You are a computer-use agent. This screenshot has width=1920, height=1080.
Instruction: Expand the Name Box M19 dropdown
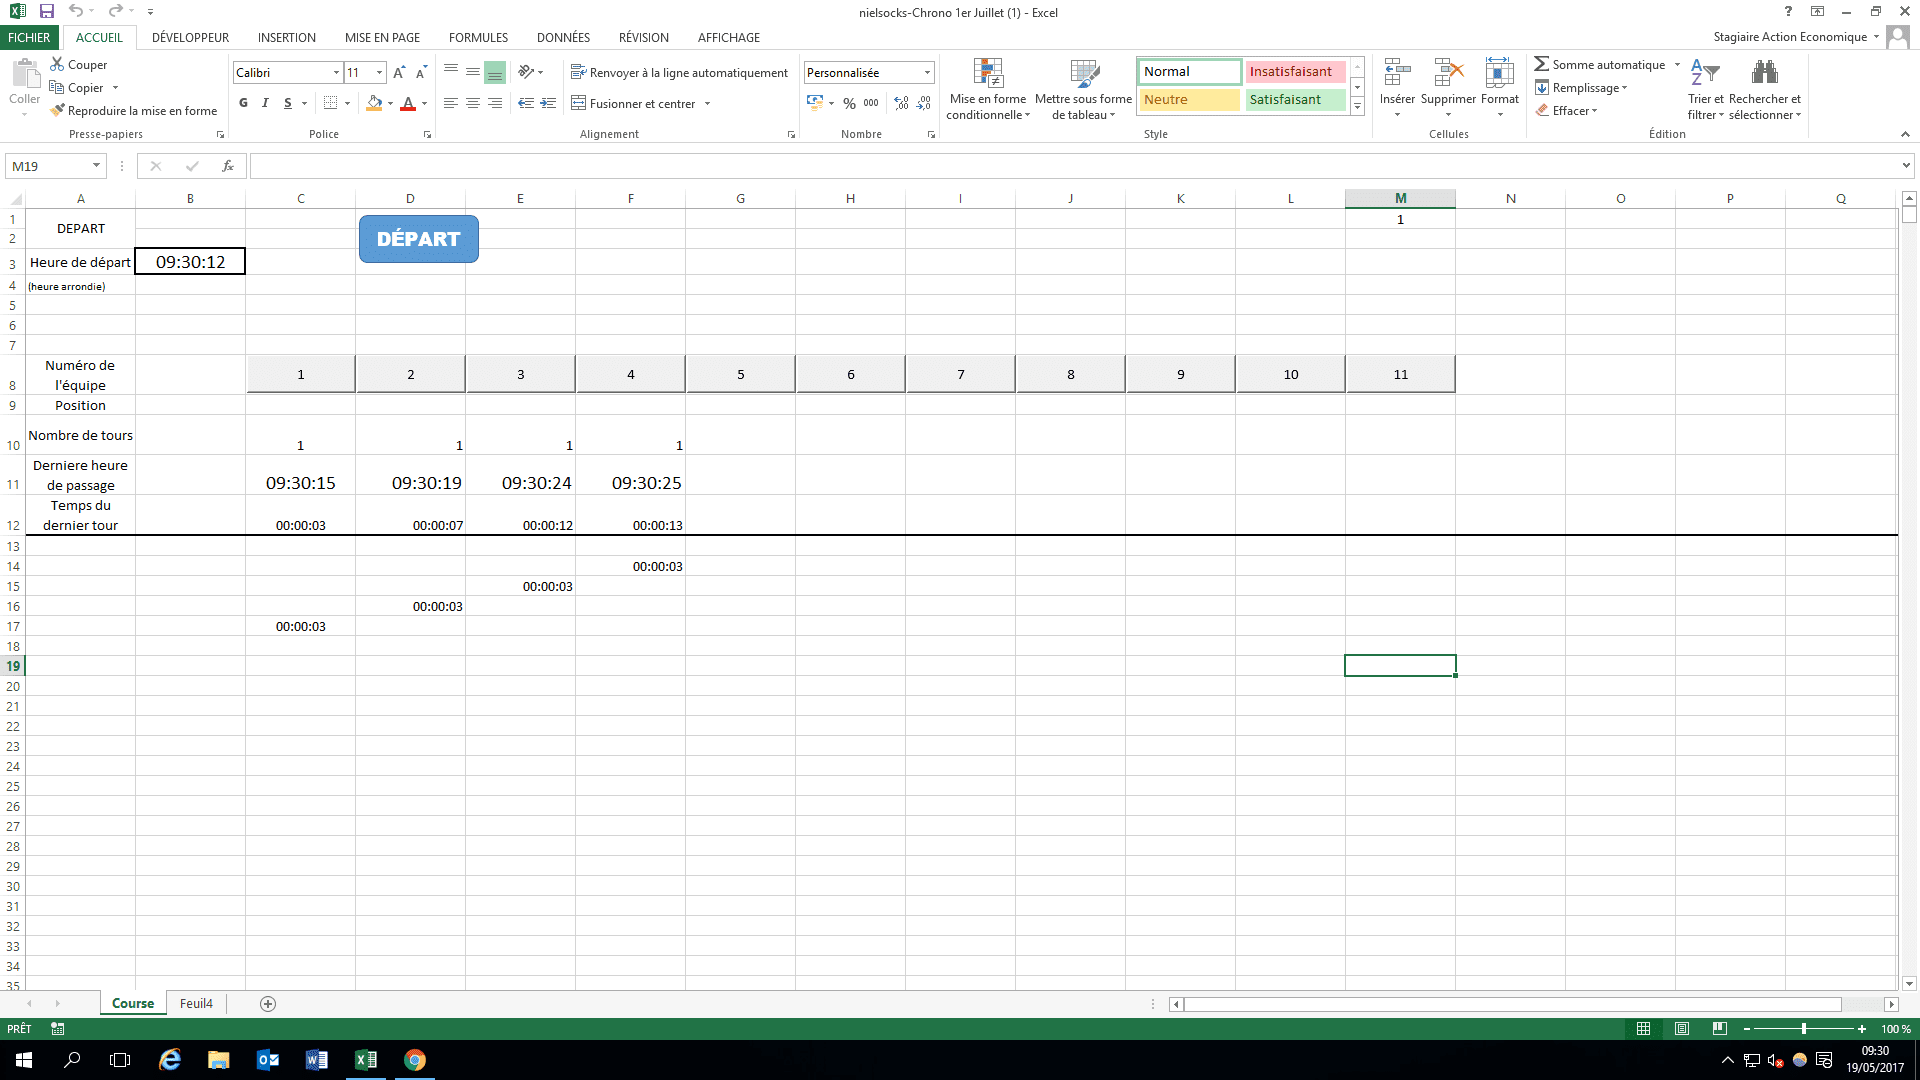pyautogui.click(x=96, y=166)
